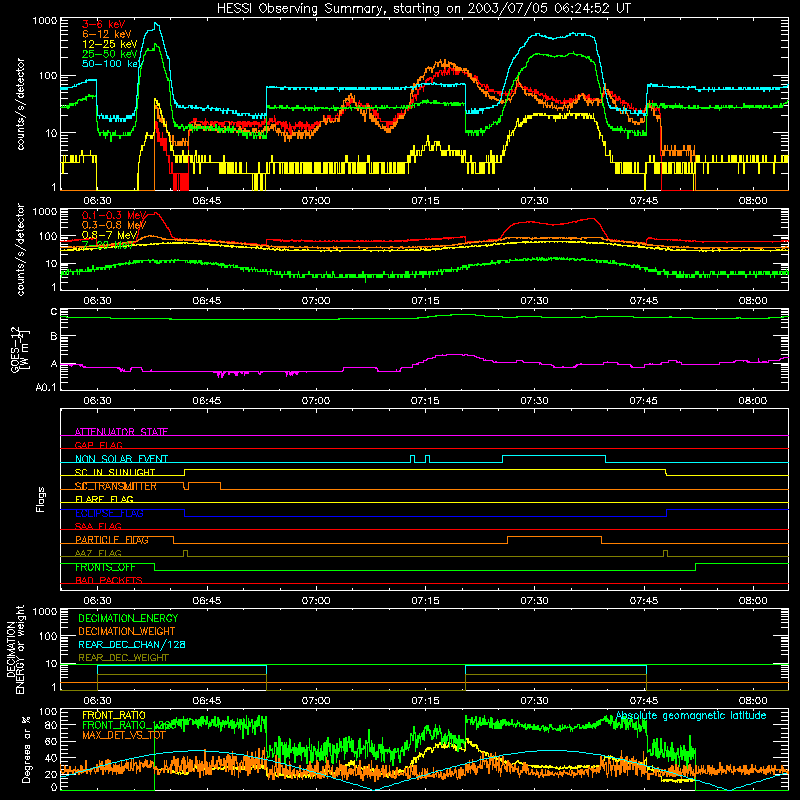Select the ATTENUATOR_STATE flag label
Screen dimensions: 800x800
pyautogui.click(x=121, y=432)
